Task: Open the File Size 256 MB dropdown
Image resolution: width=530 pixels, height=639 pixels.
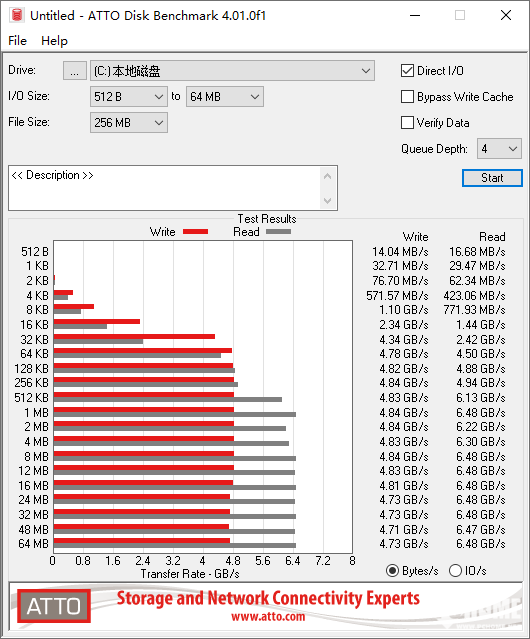Action: pyautogui.click(x=129, y=123)
